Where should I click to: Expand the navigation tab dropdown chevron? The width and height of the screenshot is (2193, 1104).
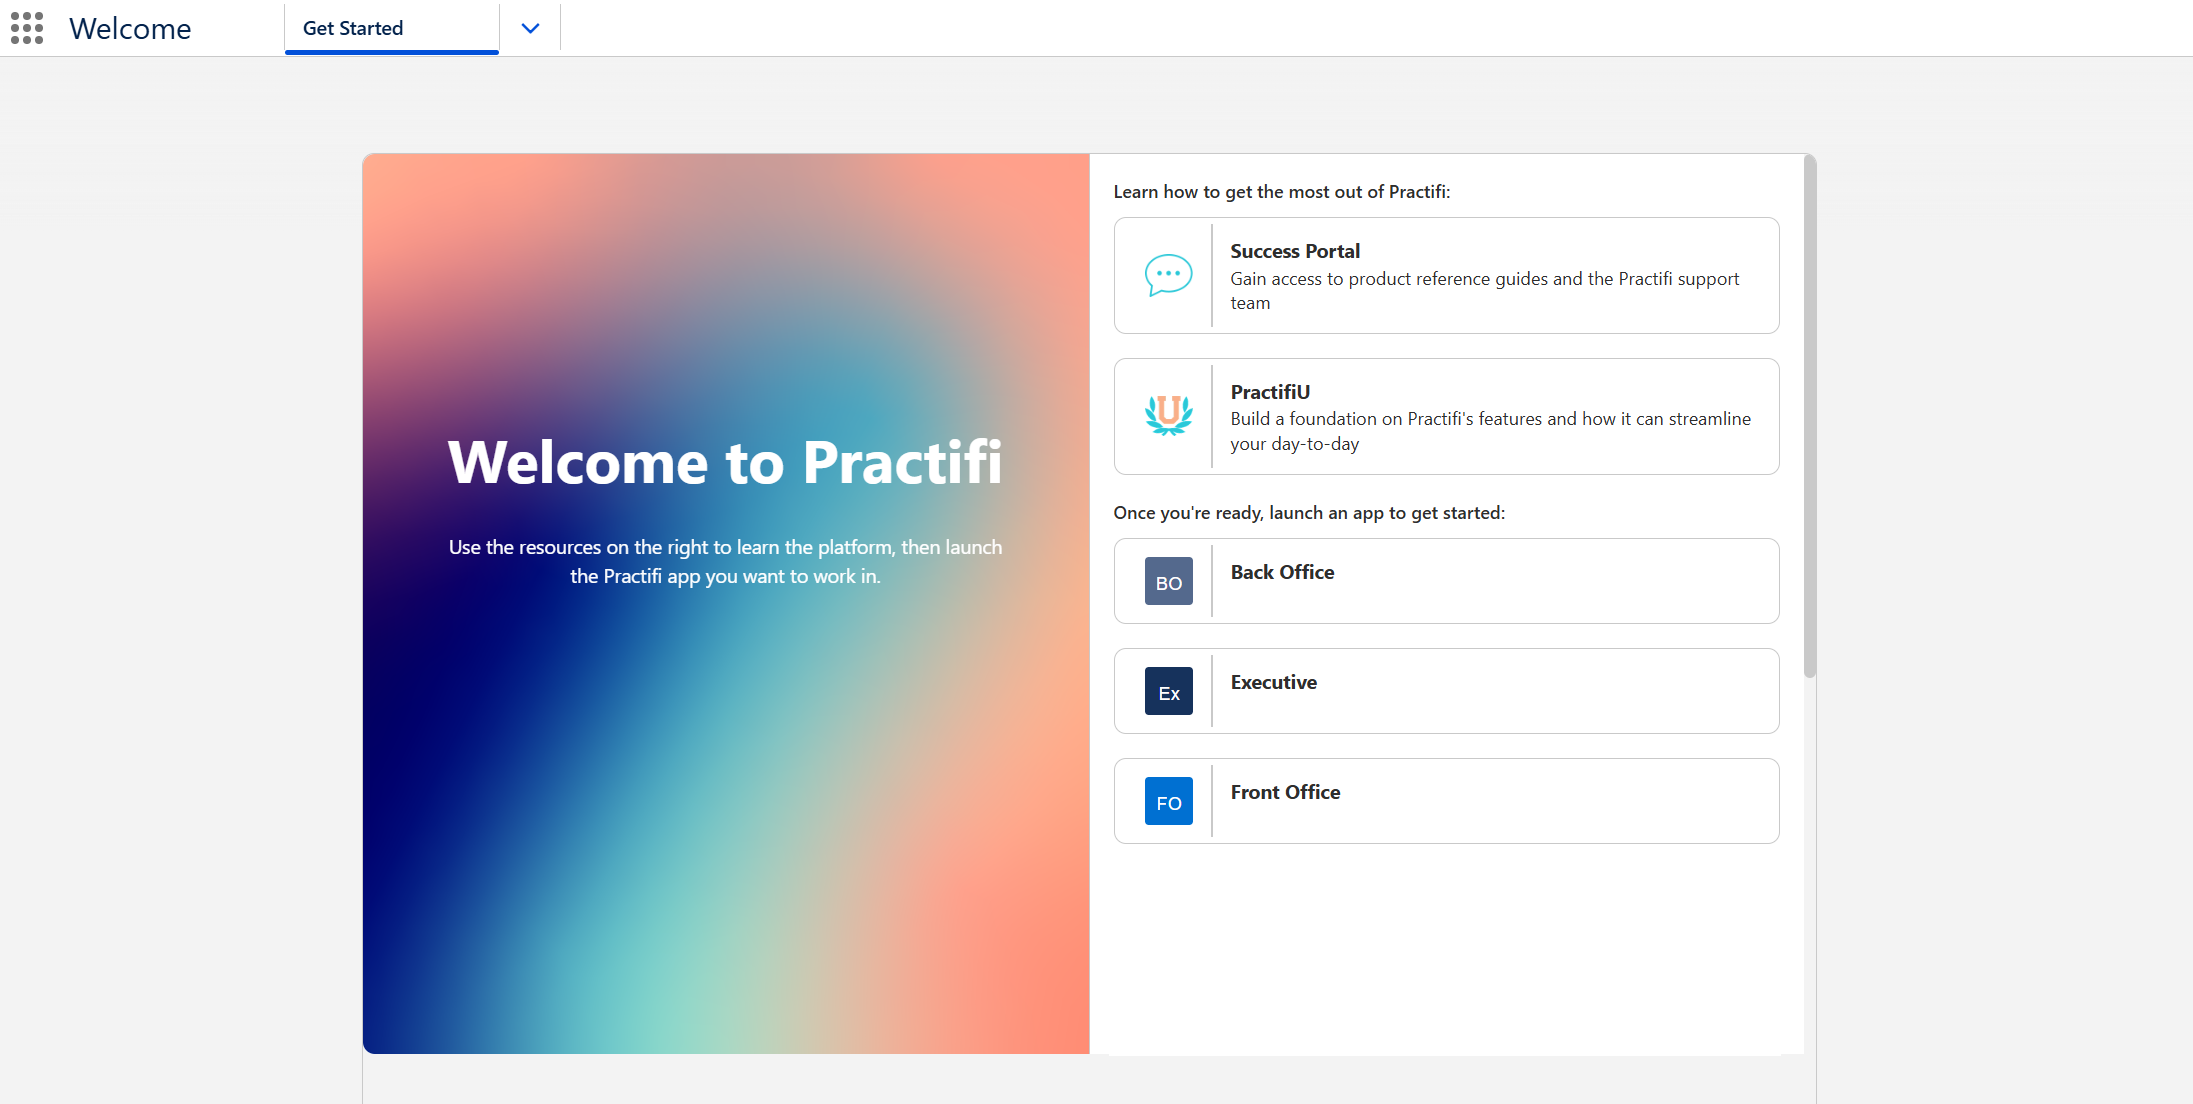[x=531, y=28]
